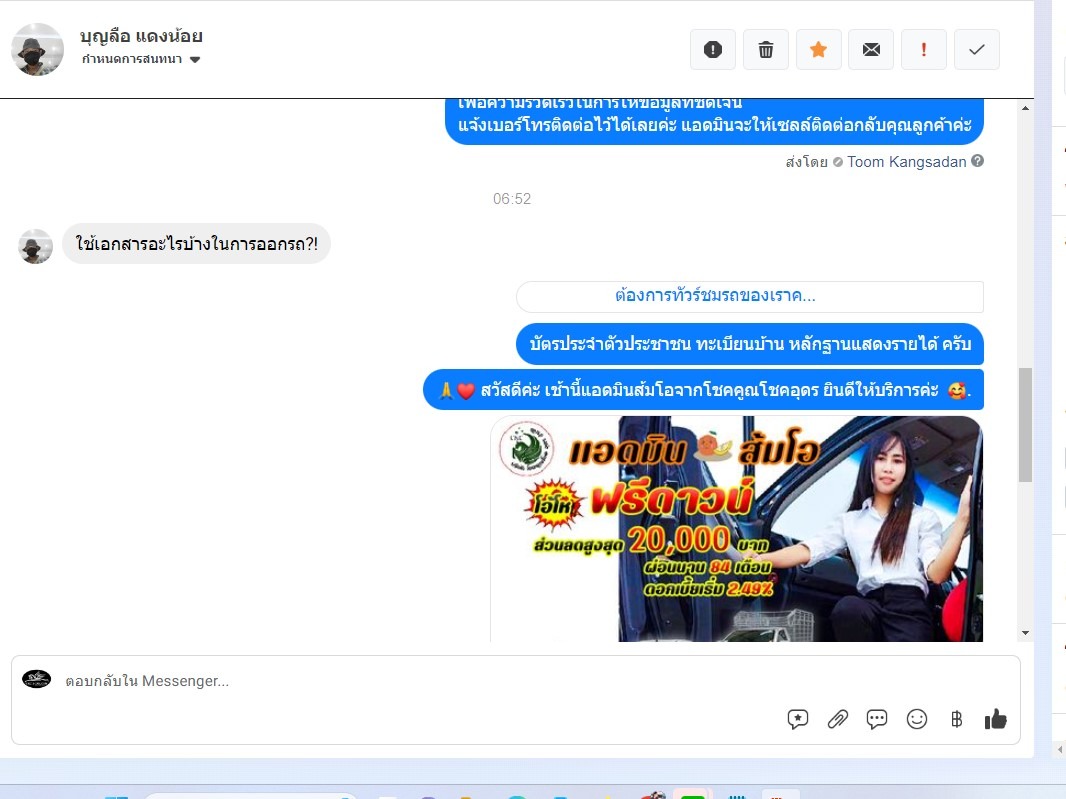Open saved replies speech bubble icon

tap(877, 719)
